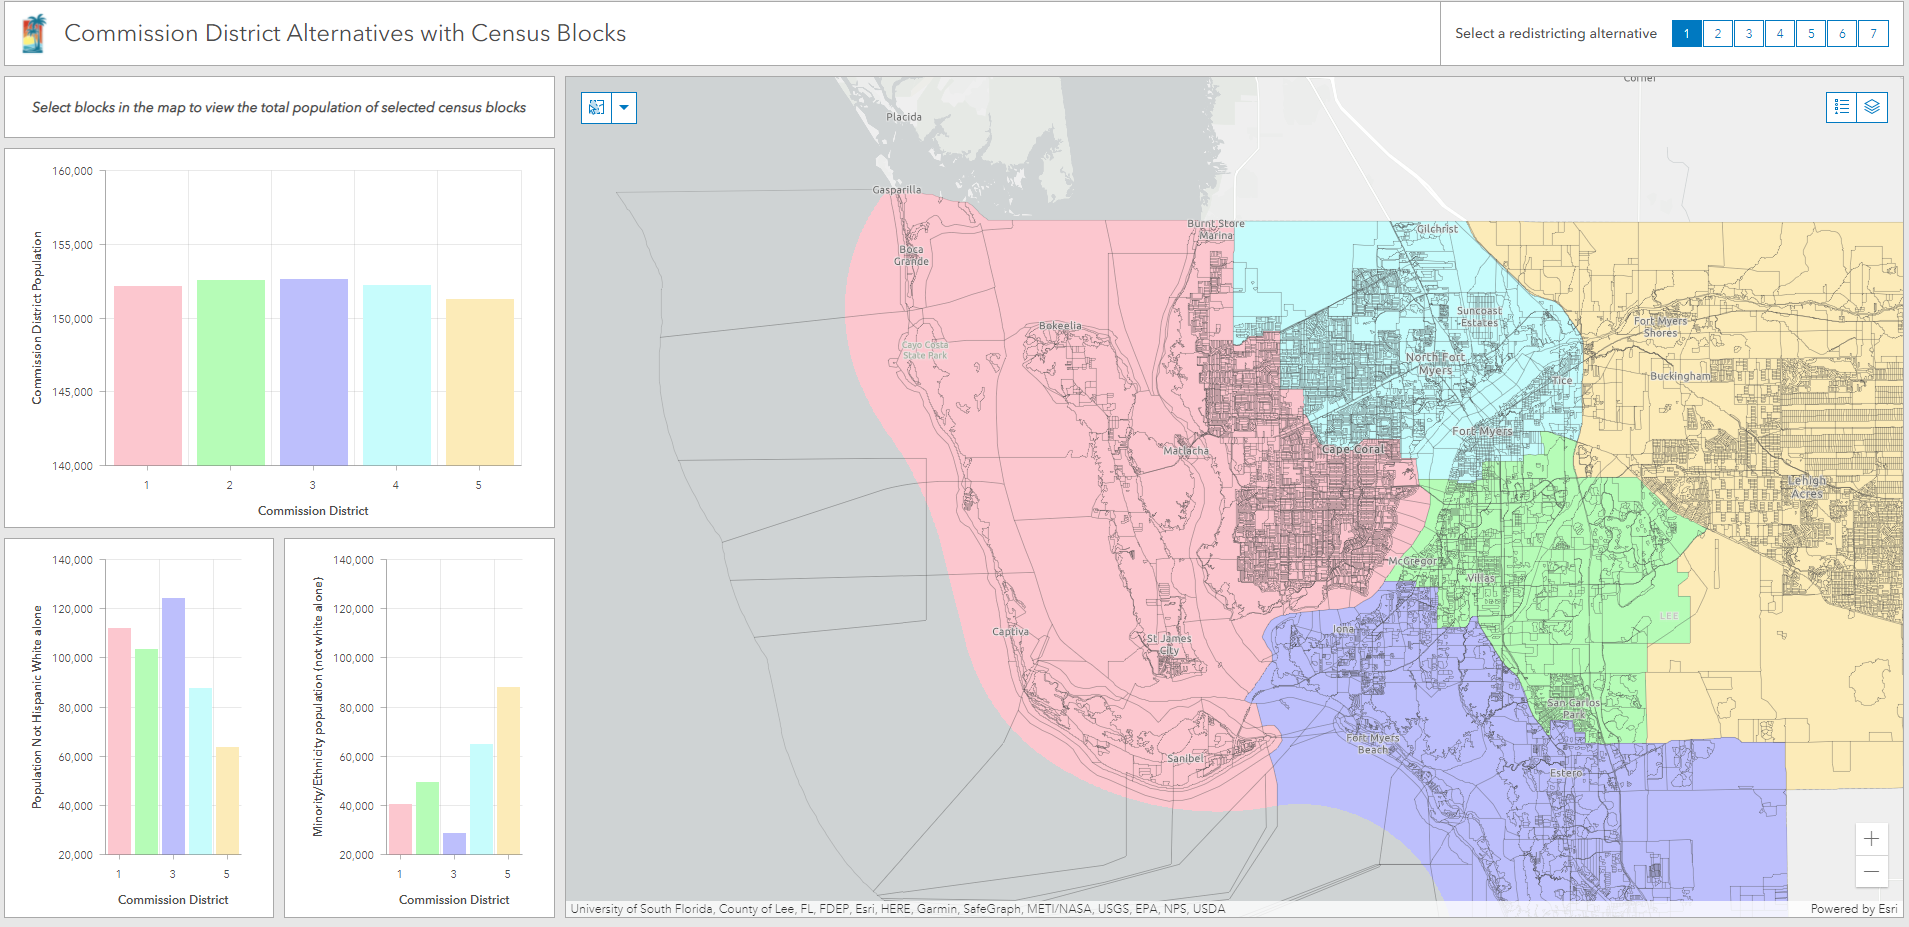1909x927 pixels.
Task: Click the palm tree dashboard logo
Action: coord(34,34)
